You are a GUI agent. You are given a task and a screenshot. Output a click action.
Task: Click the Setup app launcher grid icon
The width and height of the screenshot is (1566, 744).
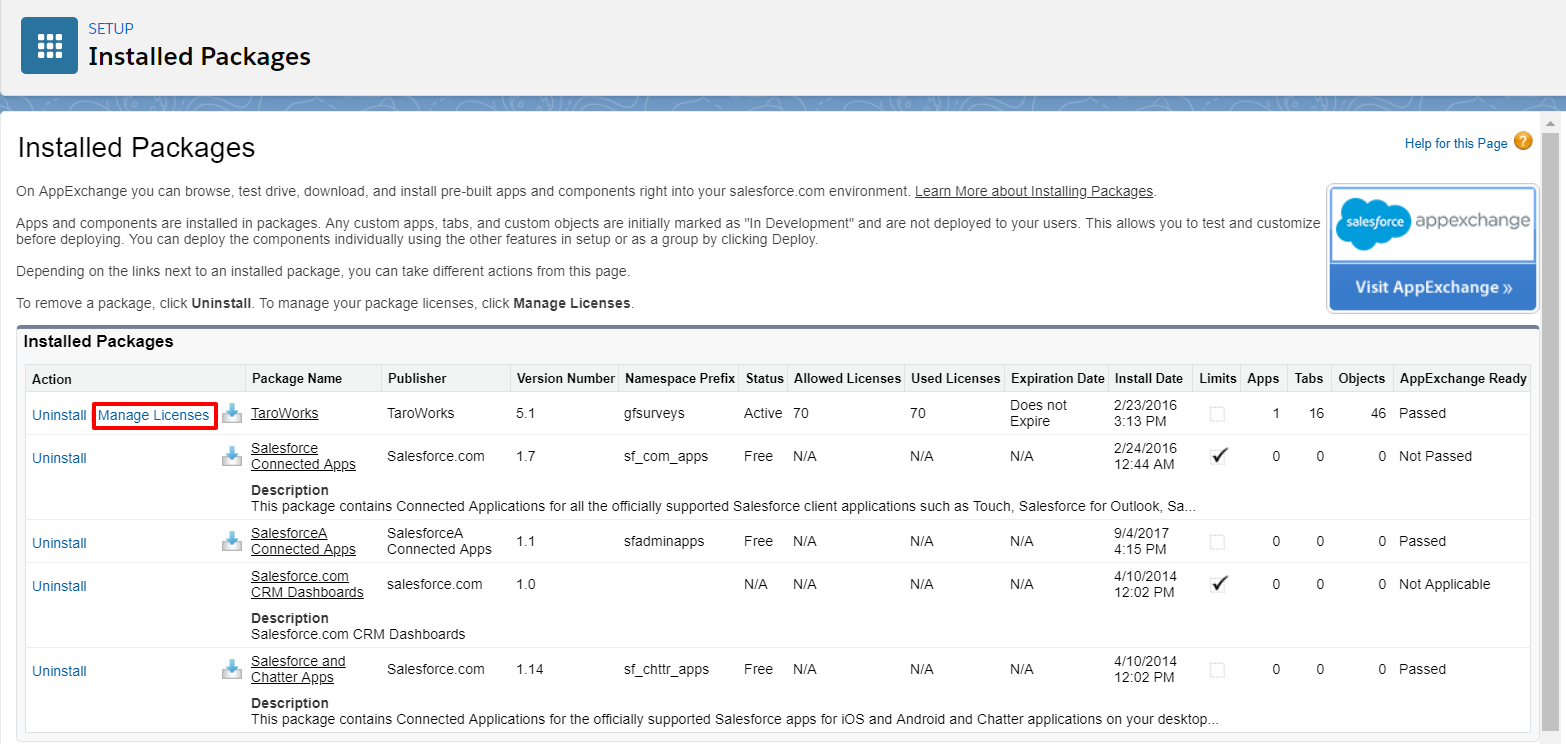[x=49, y=45]
